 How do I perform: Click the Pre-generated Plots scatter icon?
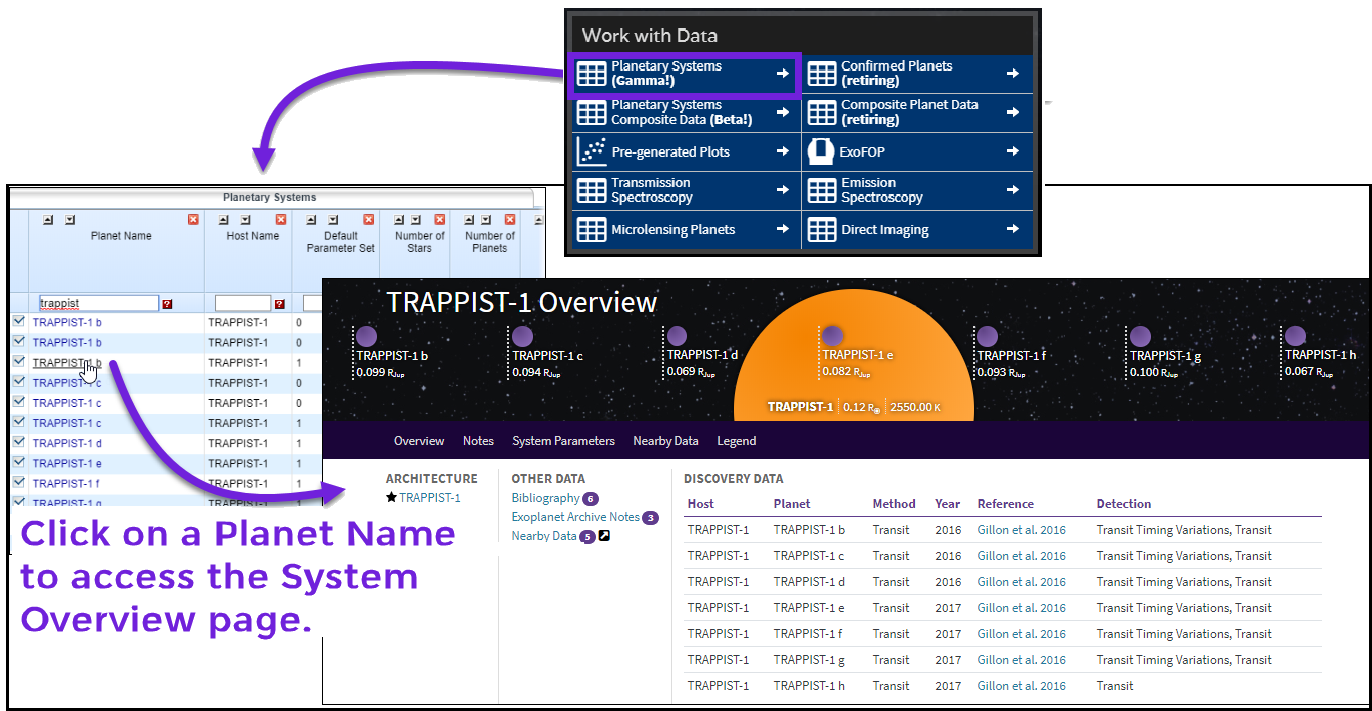pos(592,152)
